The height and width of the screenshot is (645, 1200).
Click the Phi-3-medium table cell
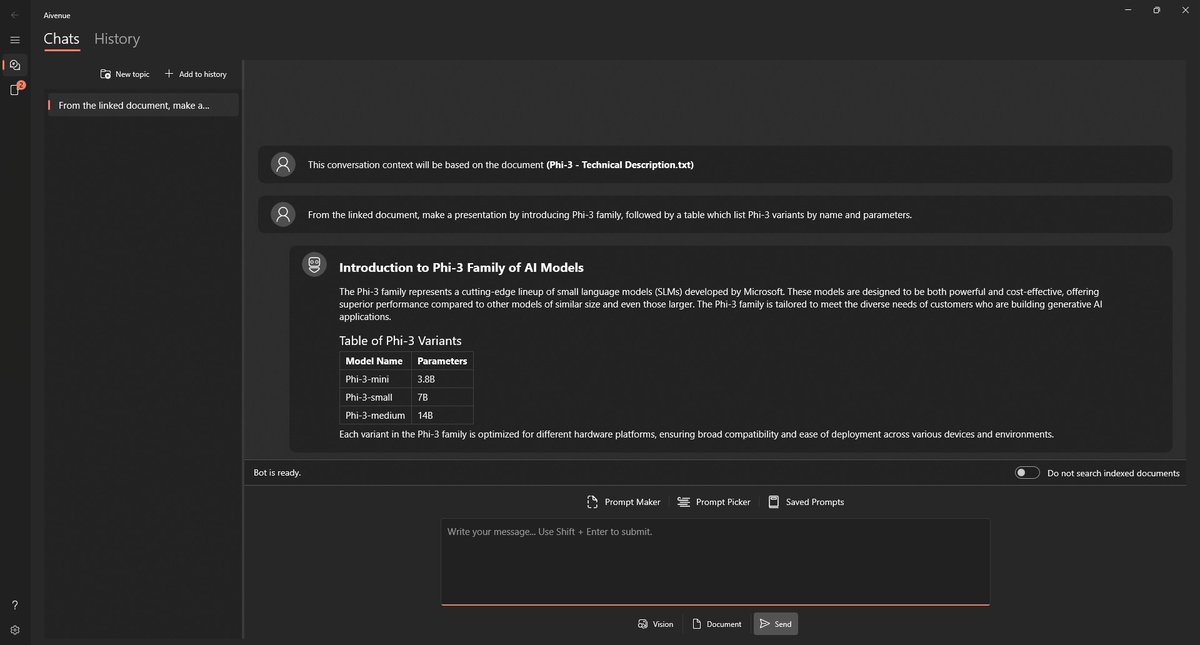click(375, 415)
